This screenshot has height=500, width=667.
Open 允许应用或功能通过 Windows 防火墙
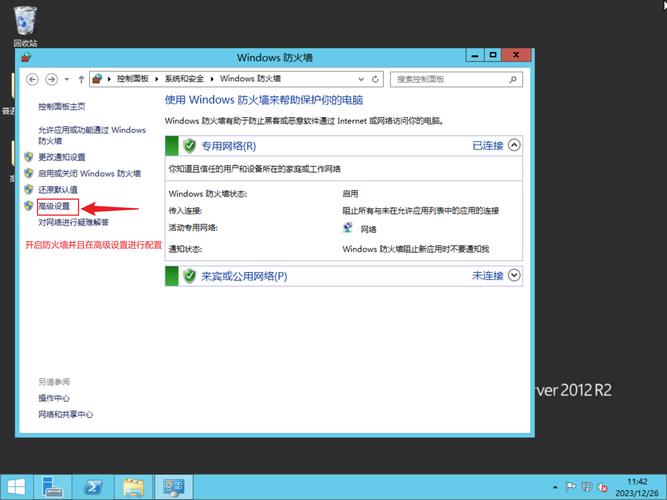(92, 135)
